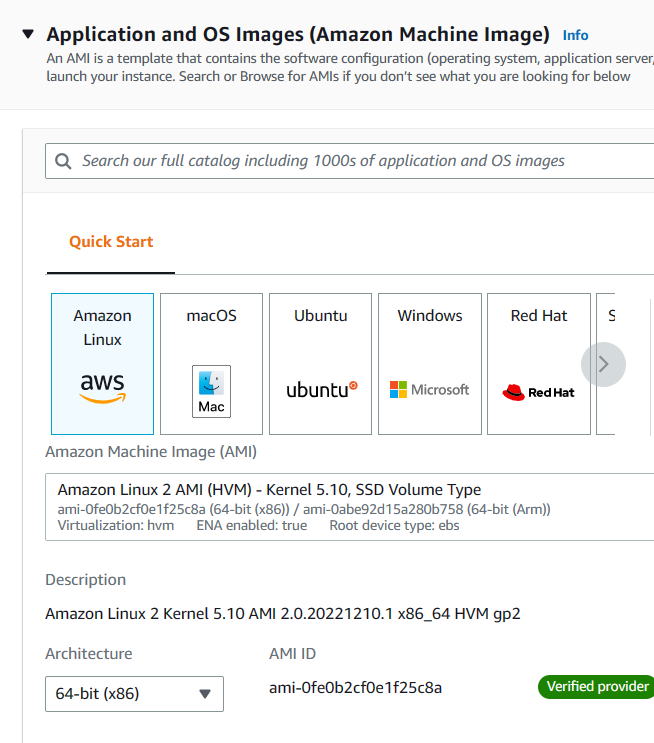Open the Architecture 64-bit (x86) dropdown
Viewport: 654px width, 743px height.
(135, 694)
